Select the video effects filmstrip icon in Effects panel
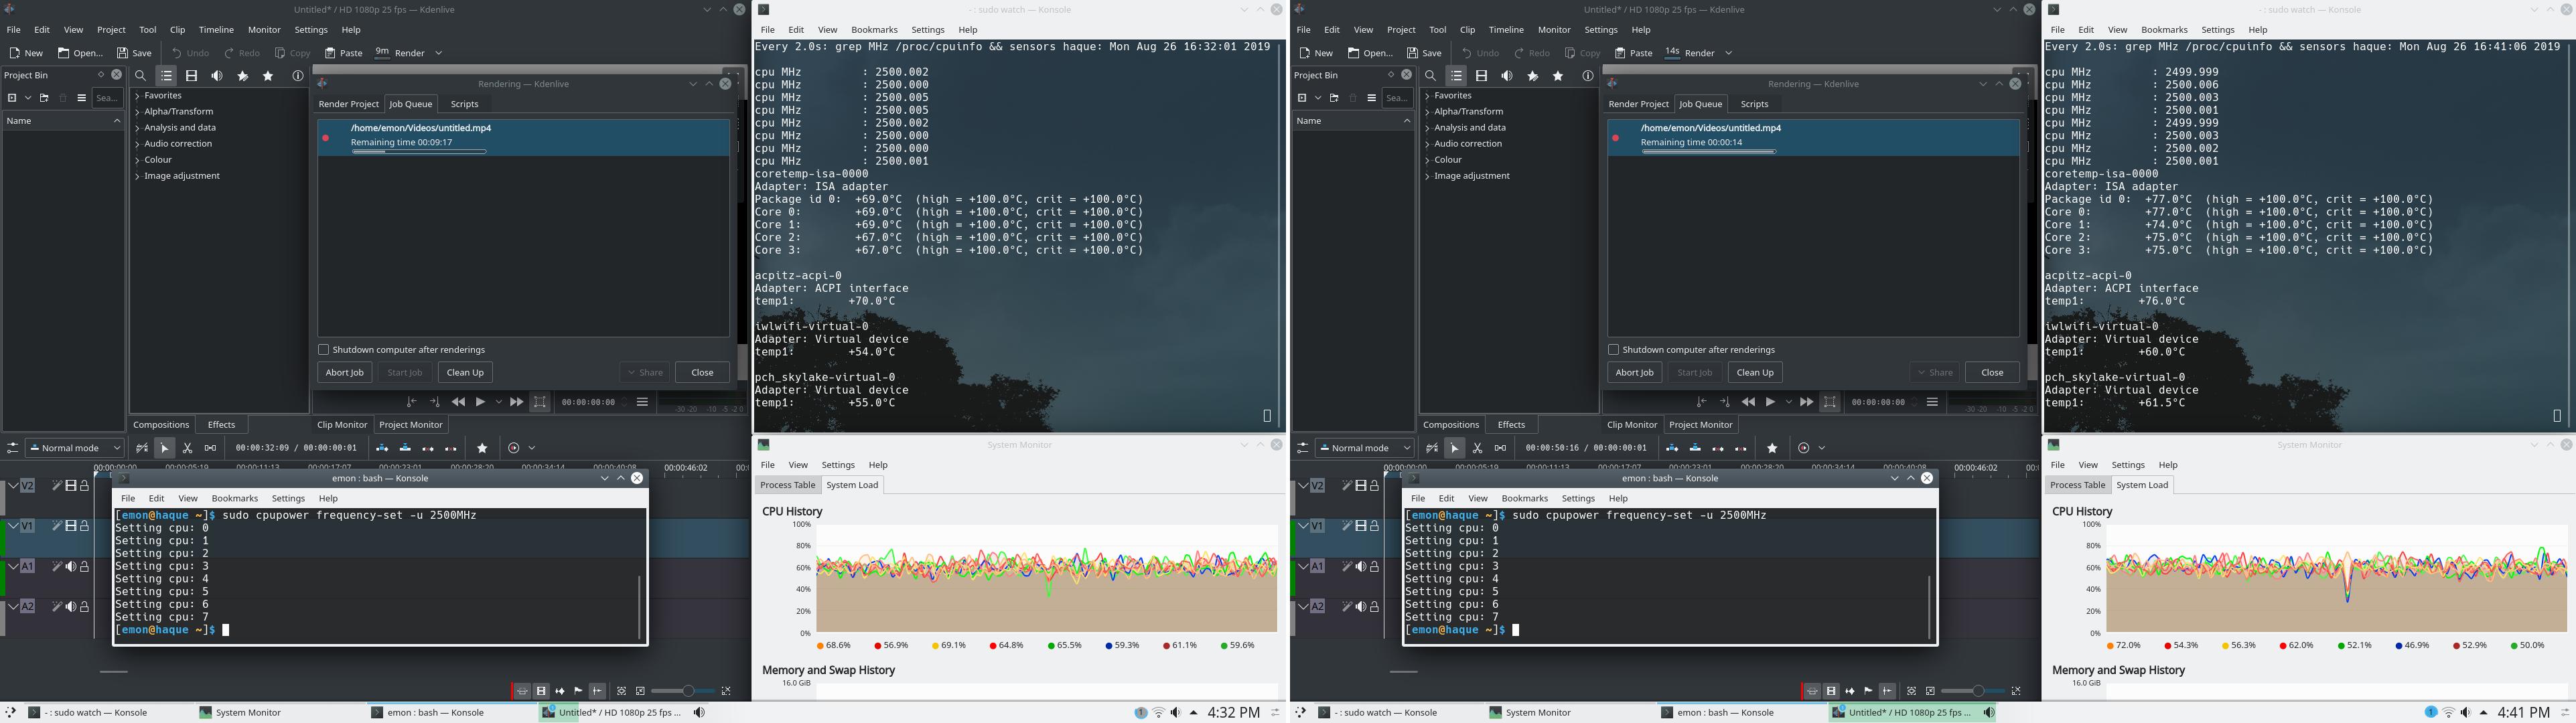The width and height of the screenshot is (2576, 723). [x=191, y=76]
